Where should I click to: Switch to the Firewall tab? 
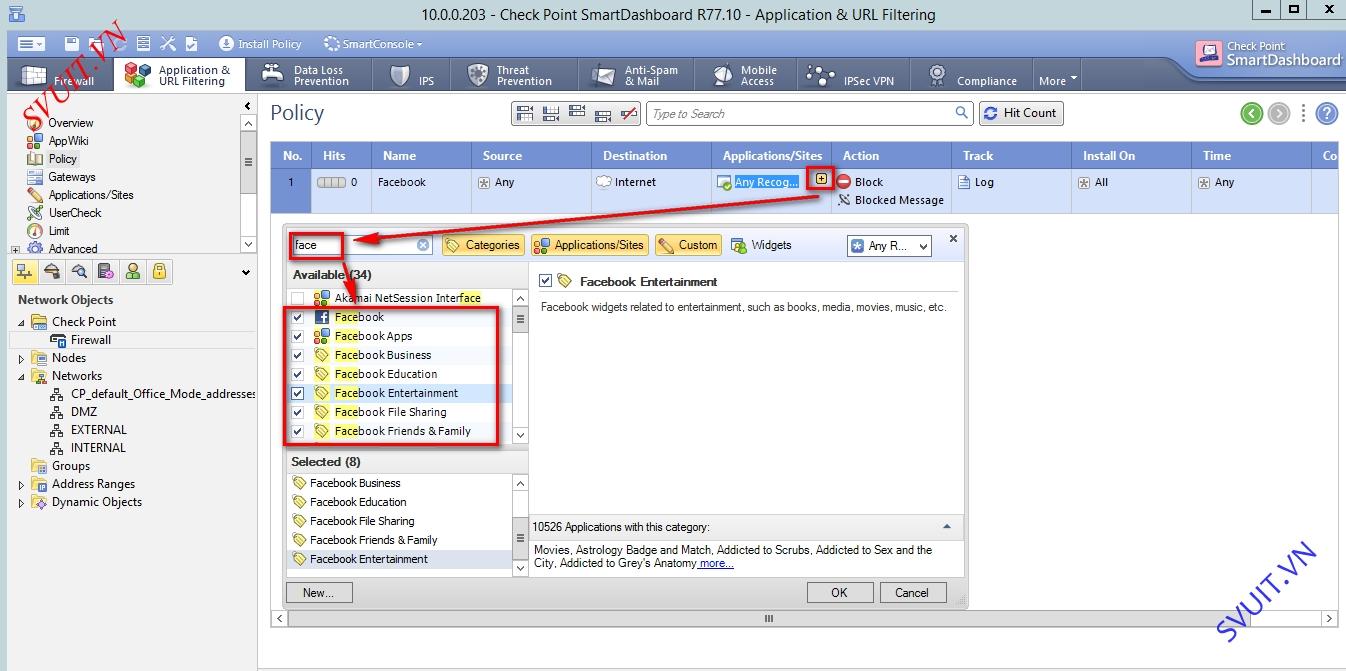[58, 76]
